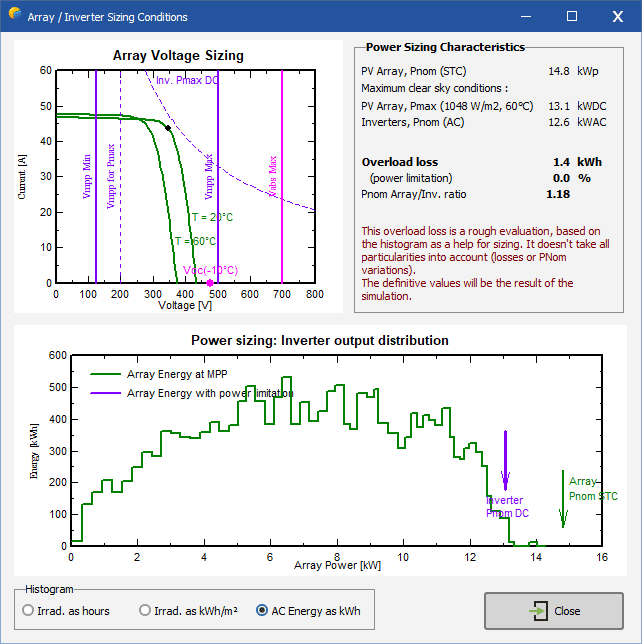642x644 pixels.
Task: Click the arrow icon on the Close button
Action: click(539, 611)
